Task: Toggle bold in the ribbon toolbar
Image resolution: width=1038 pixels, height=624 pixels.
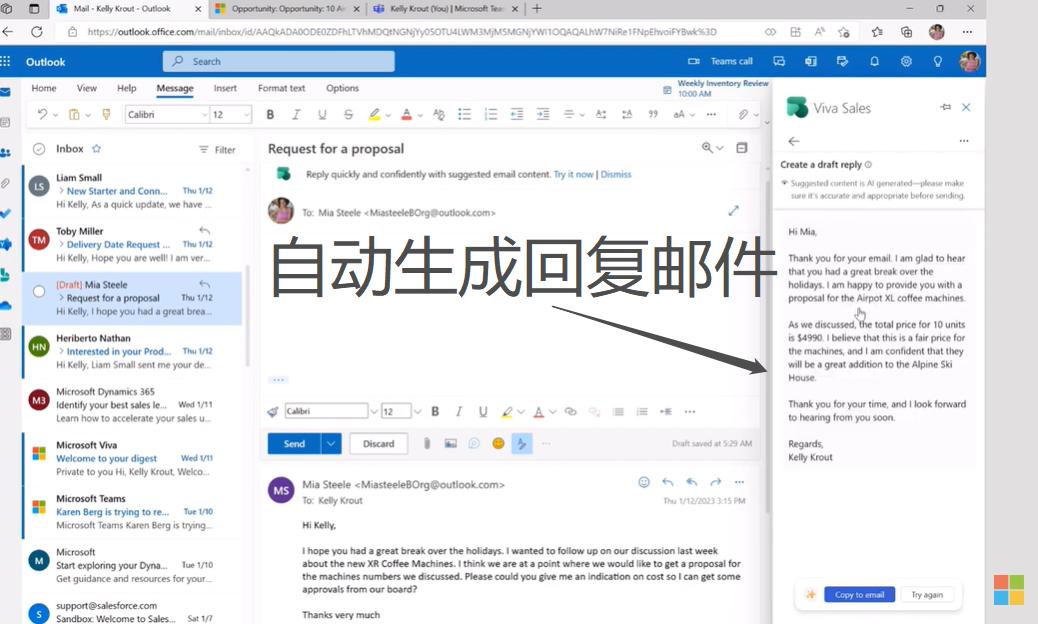Action: pyautogui.click(x=270, y=114)
